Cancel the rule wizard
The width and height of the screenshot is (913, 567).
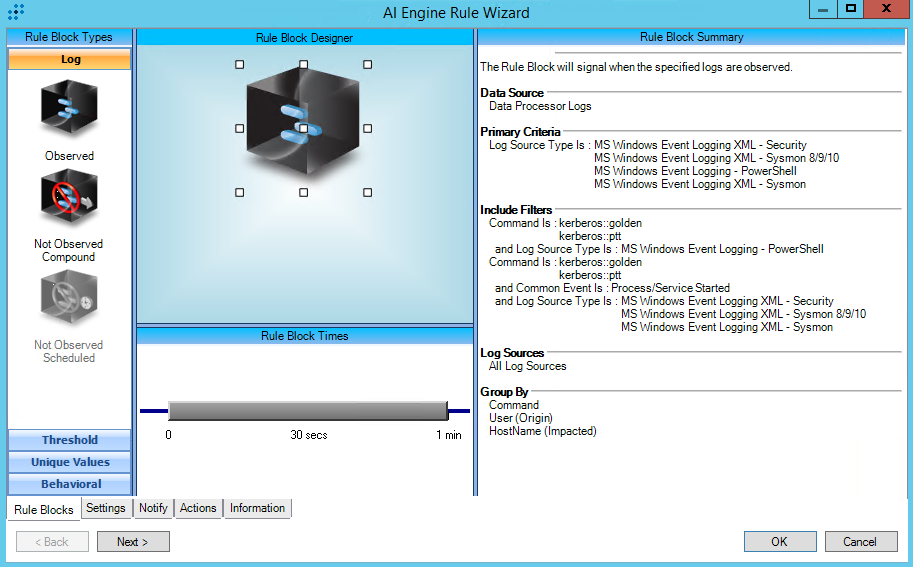point(859,542)
